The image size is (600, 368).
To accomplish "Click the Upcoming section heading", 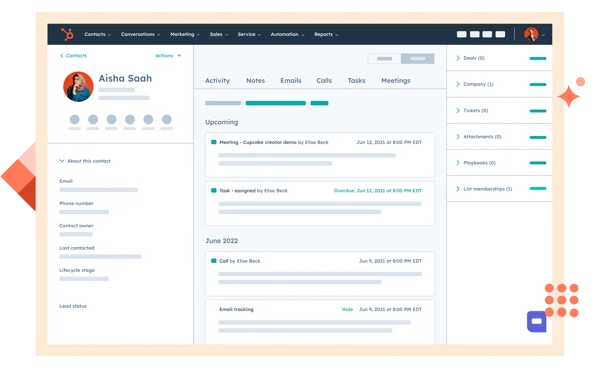I will coord(222,122).
